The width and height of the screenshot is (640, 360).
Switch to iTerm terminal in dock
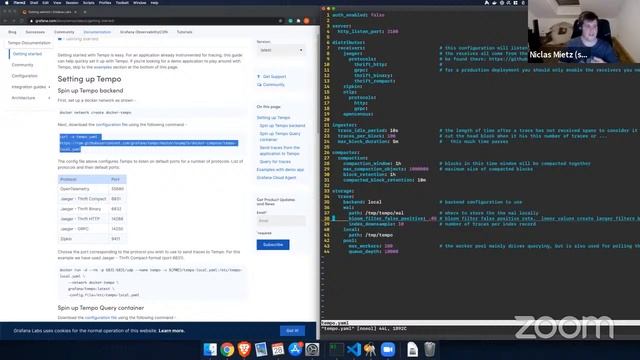tap(336, 350)
